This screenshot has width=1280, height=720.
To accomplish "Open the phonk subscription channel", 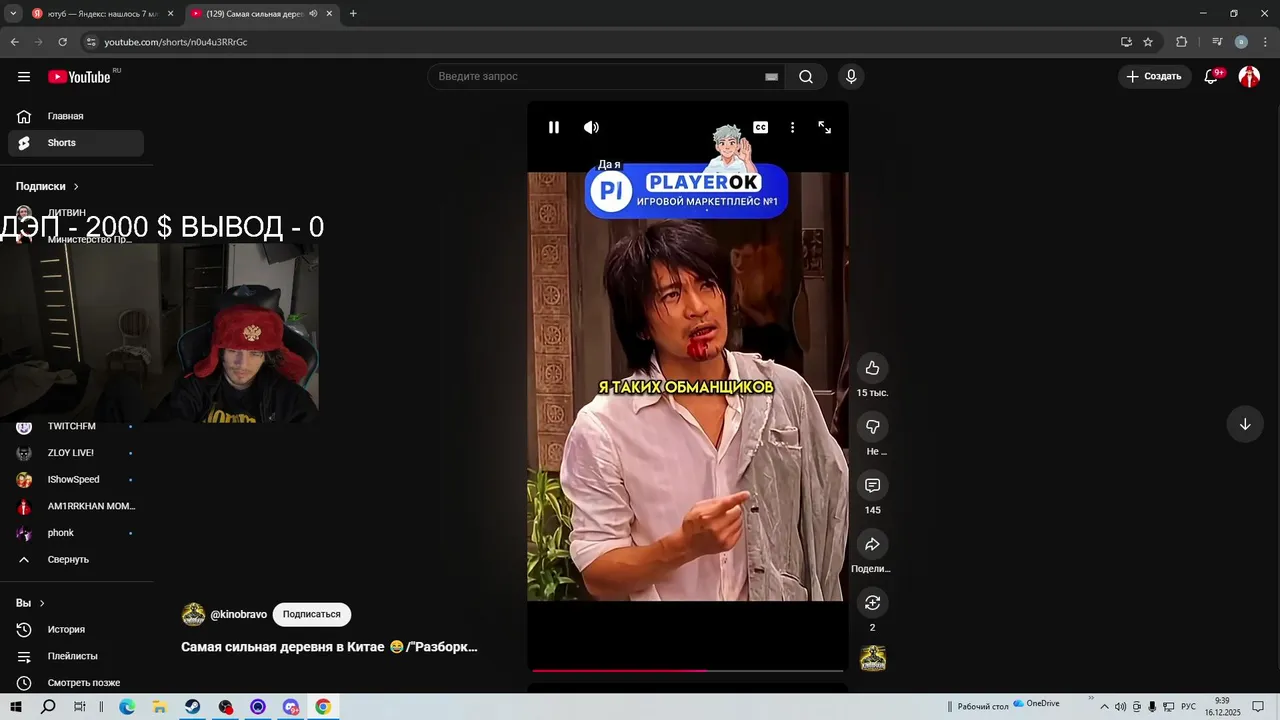I will click(x=76, y=533).
